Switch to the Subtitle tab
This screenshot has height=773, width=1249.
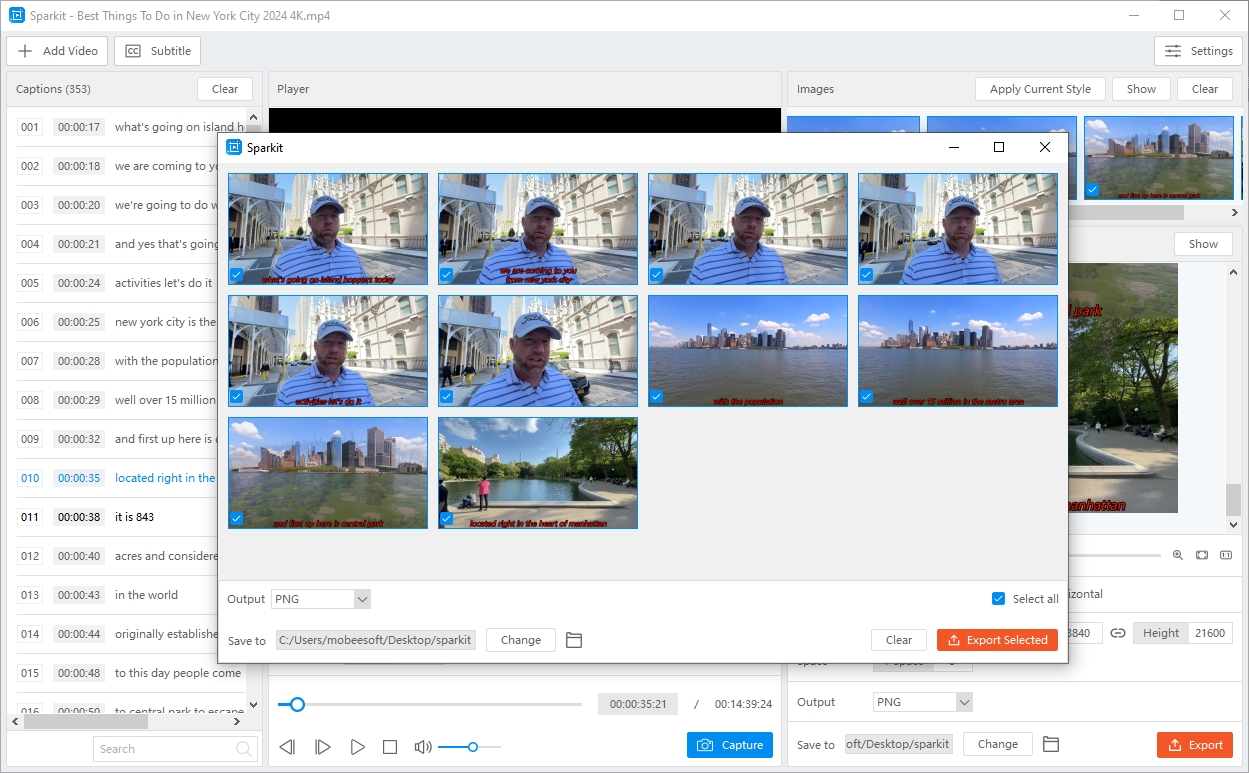coord(157,50)
